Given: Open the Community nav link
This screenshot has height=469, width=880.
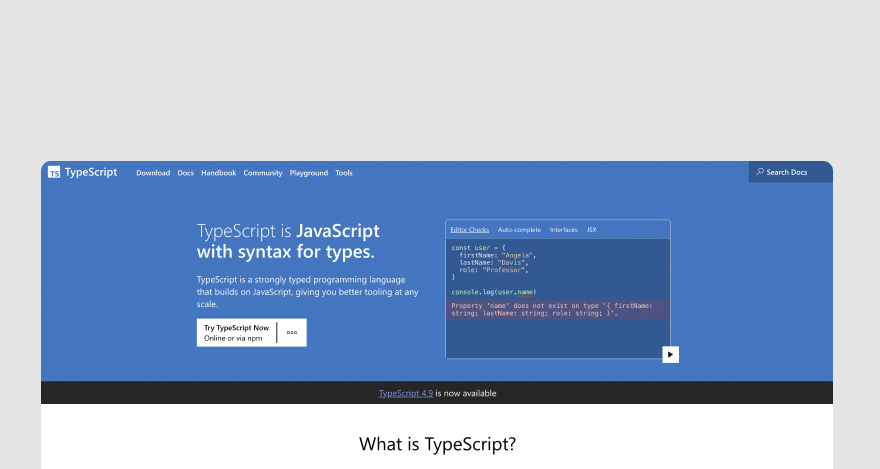Looking at the screenshot, I should (263, 173).
